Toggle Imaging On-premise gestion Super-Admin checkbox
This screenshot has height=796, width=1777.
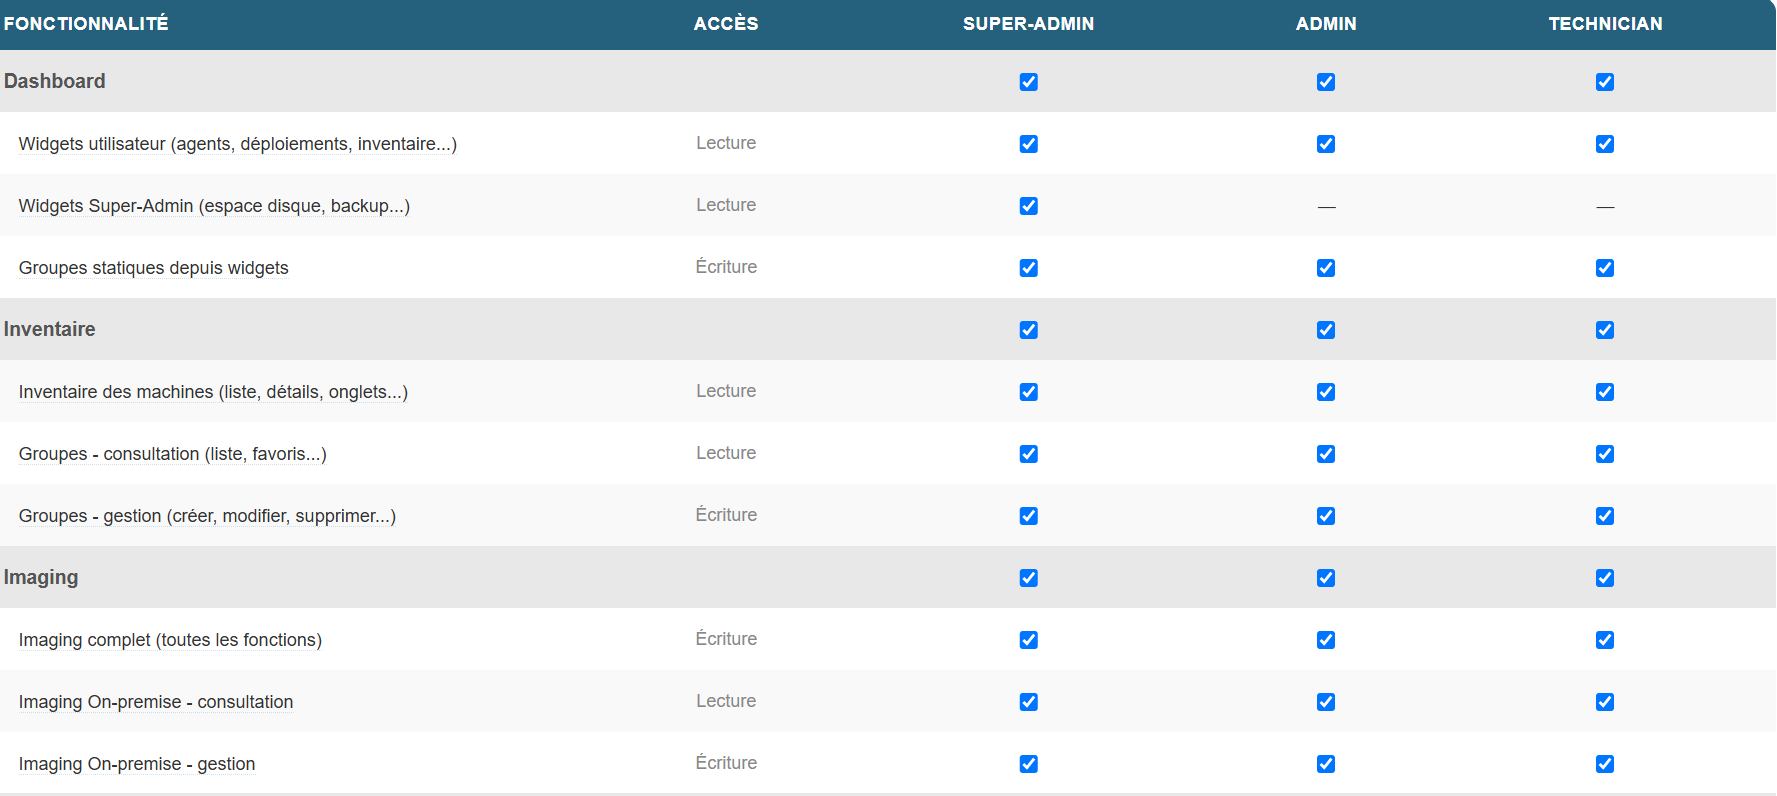[x=1028, y=764]
